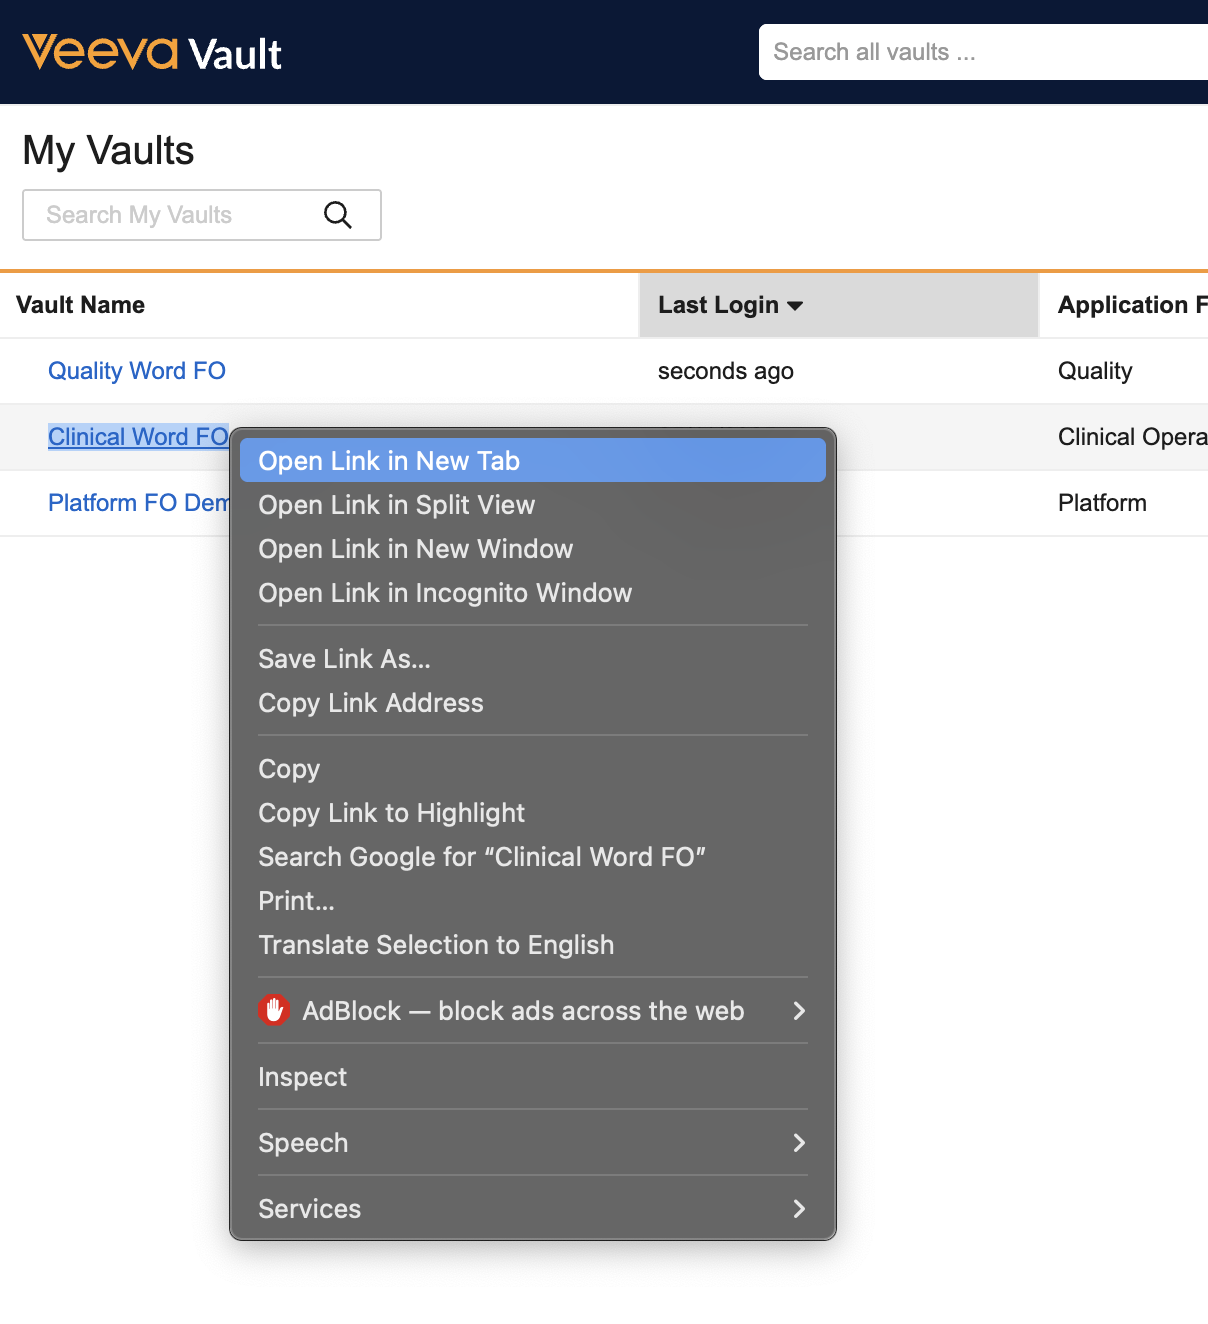Image resolution: width=1208 pixels, height=1324 pixels.
Task: Choose Open Link in New Window
Action: point(415,549)
